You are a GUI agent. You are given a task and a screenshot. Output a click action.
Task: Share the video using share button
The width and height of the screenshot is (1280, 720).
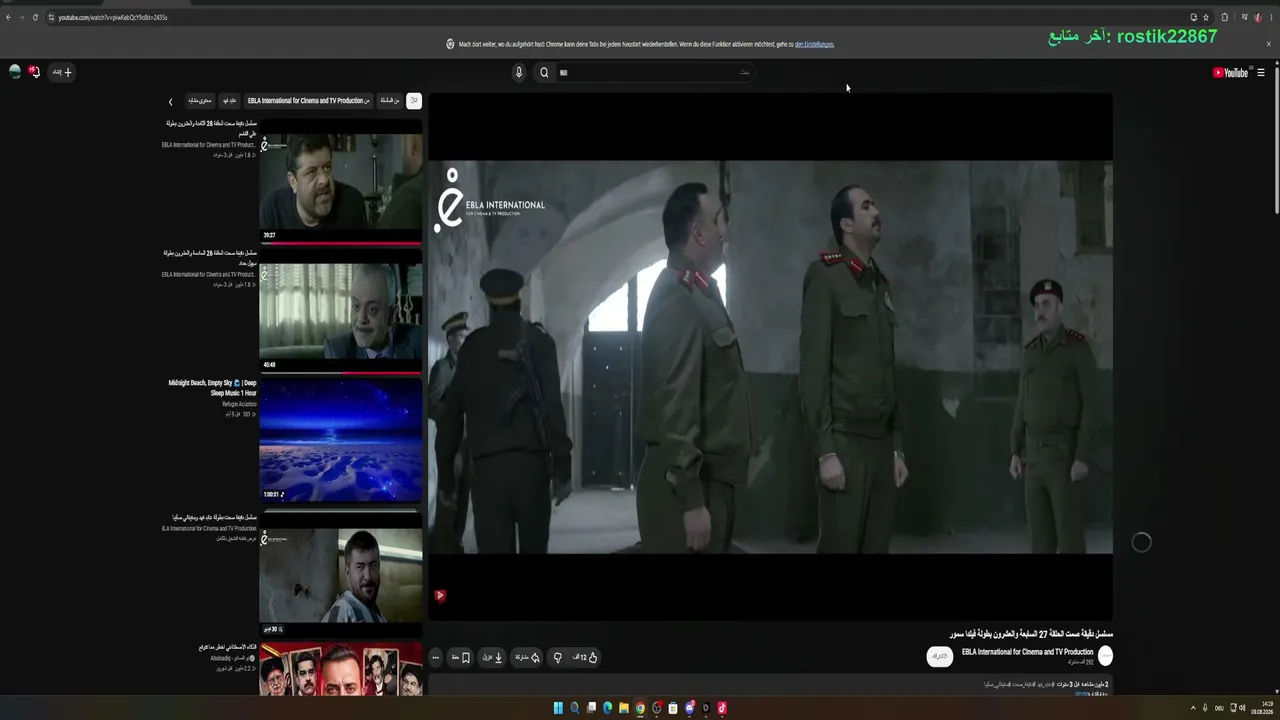(x=527, y=657)
